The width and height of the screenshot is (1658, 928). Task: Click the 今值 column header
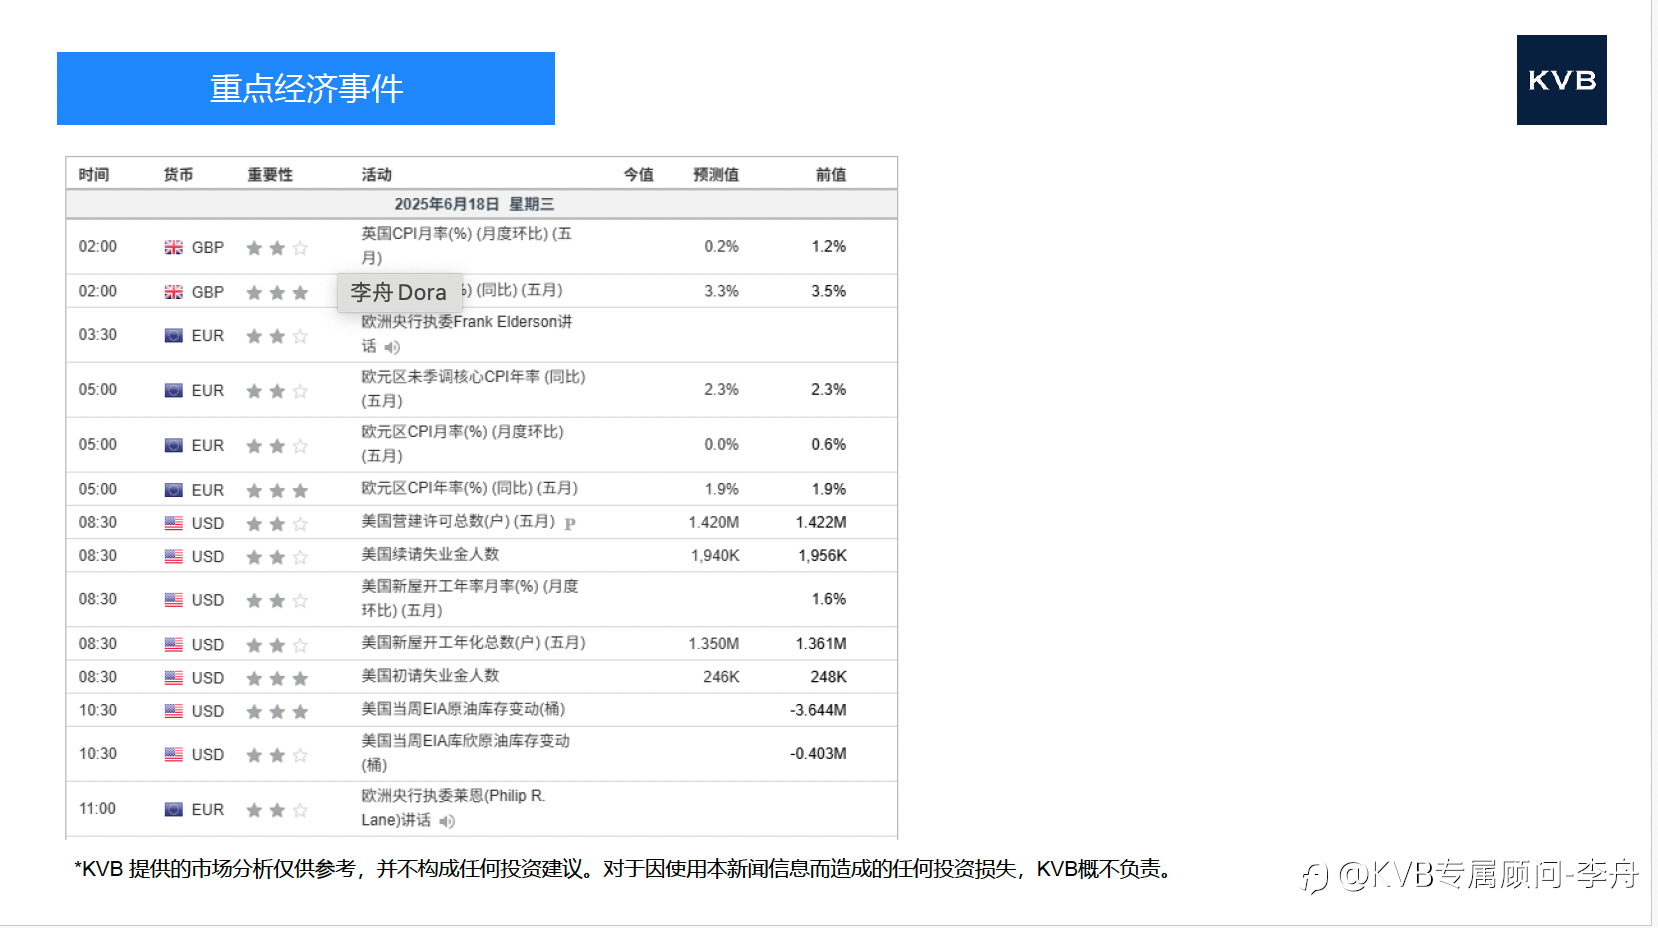point(638,174)
